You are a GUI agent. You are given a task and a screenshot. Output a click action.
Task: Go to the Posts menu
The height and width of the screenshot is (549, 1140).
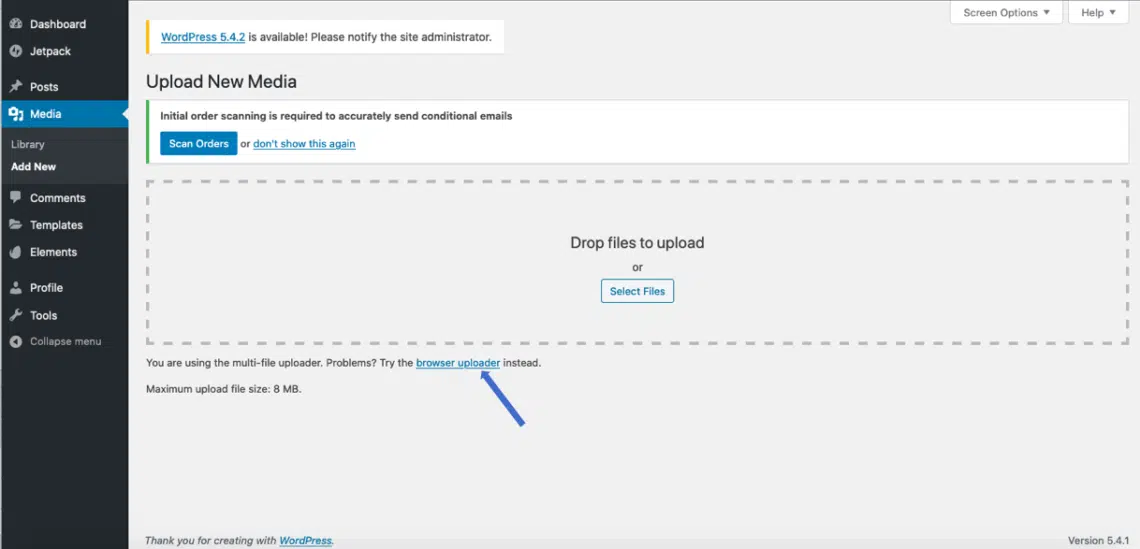(44, 87)
